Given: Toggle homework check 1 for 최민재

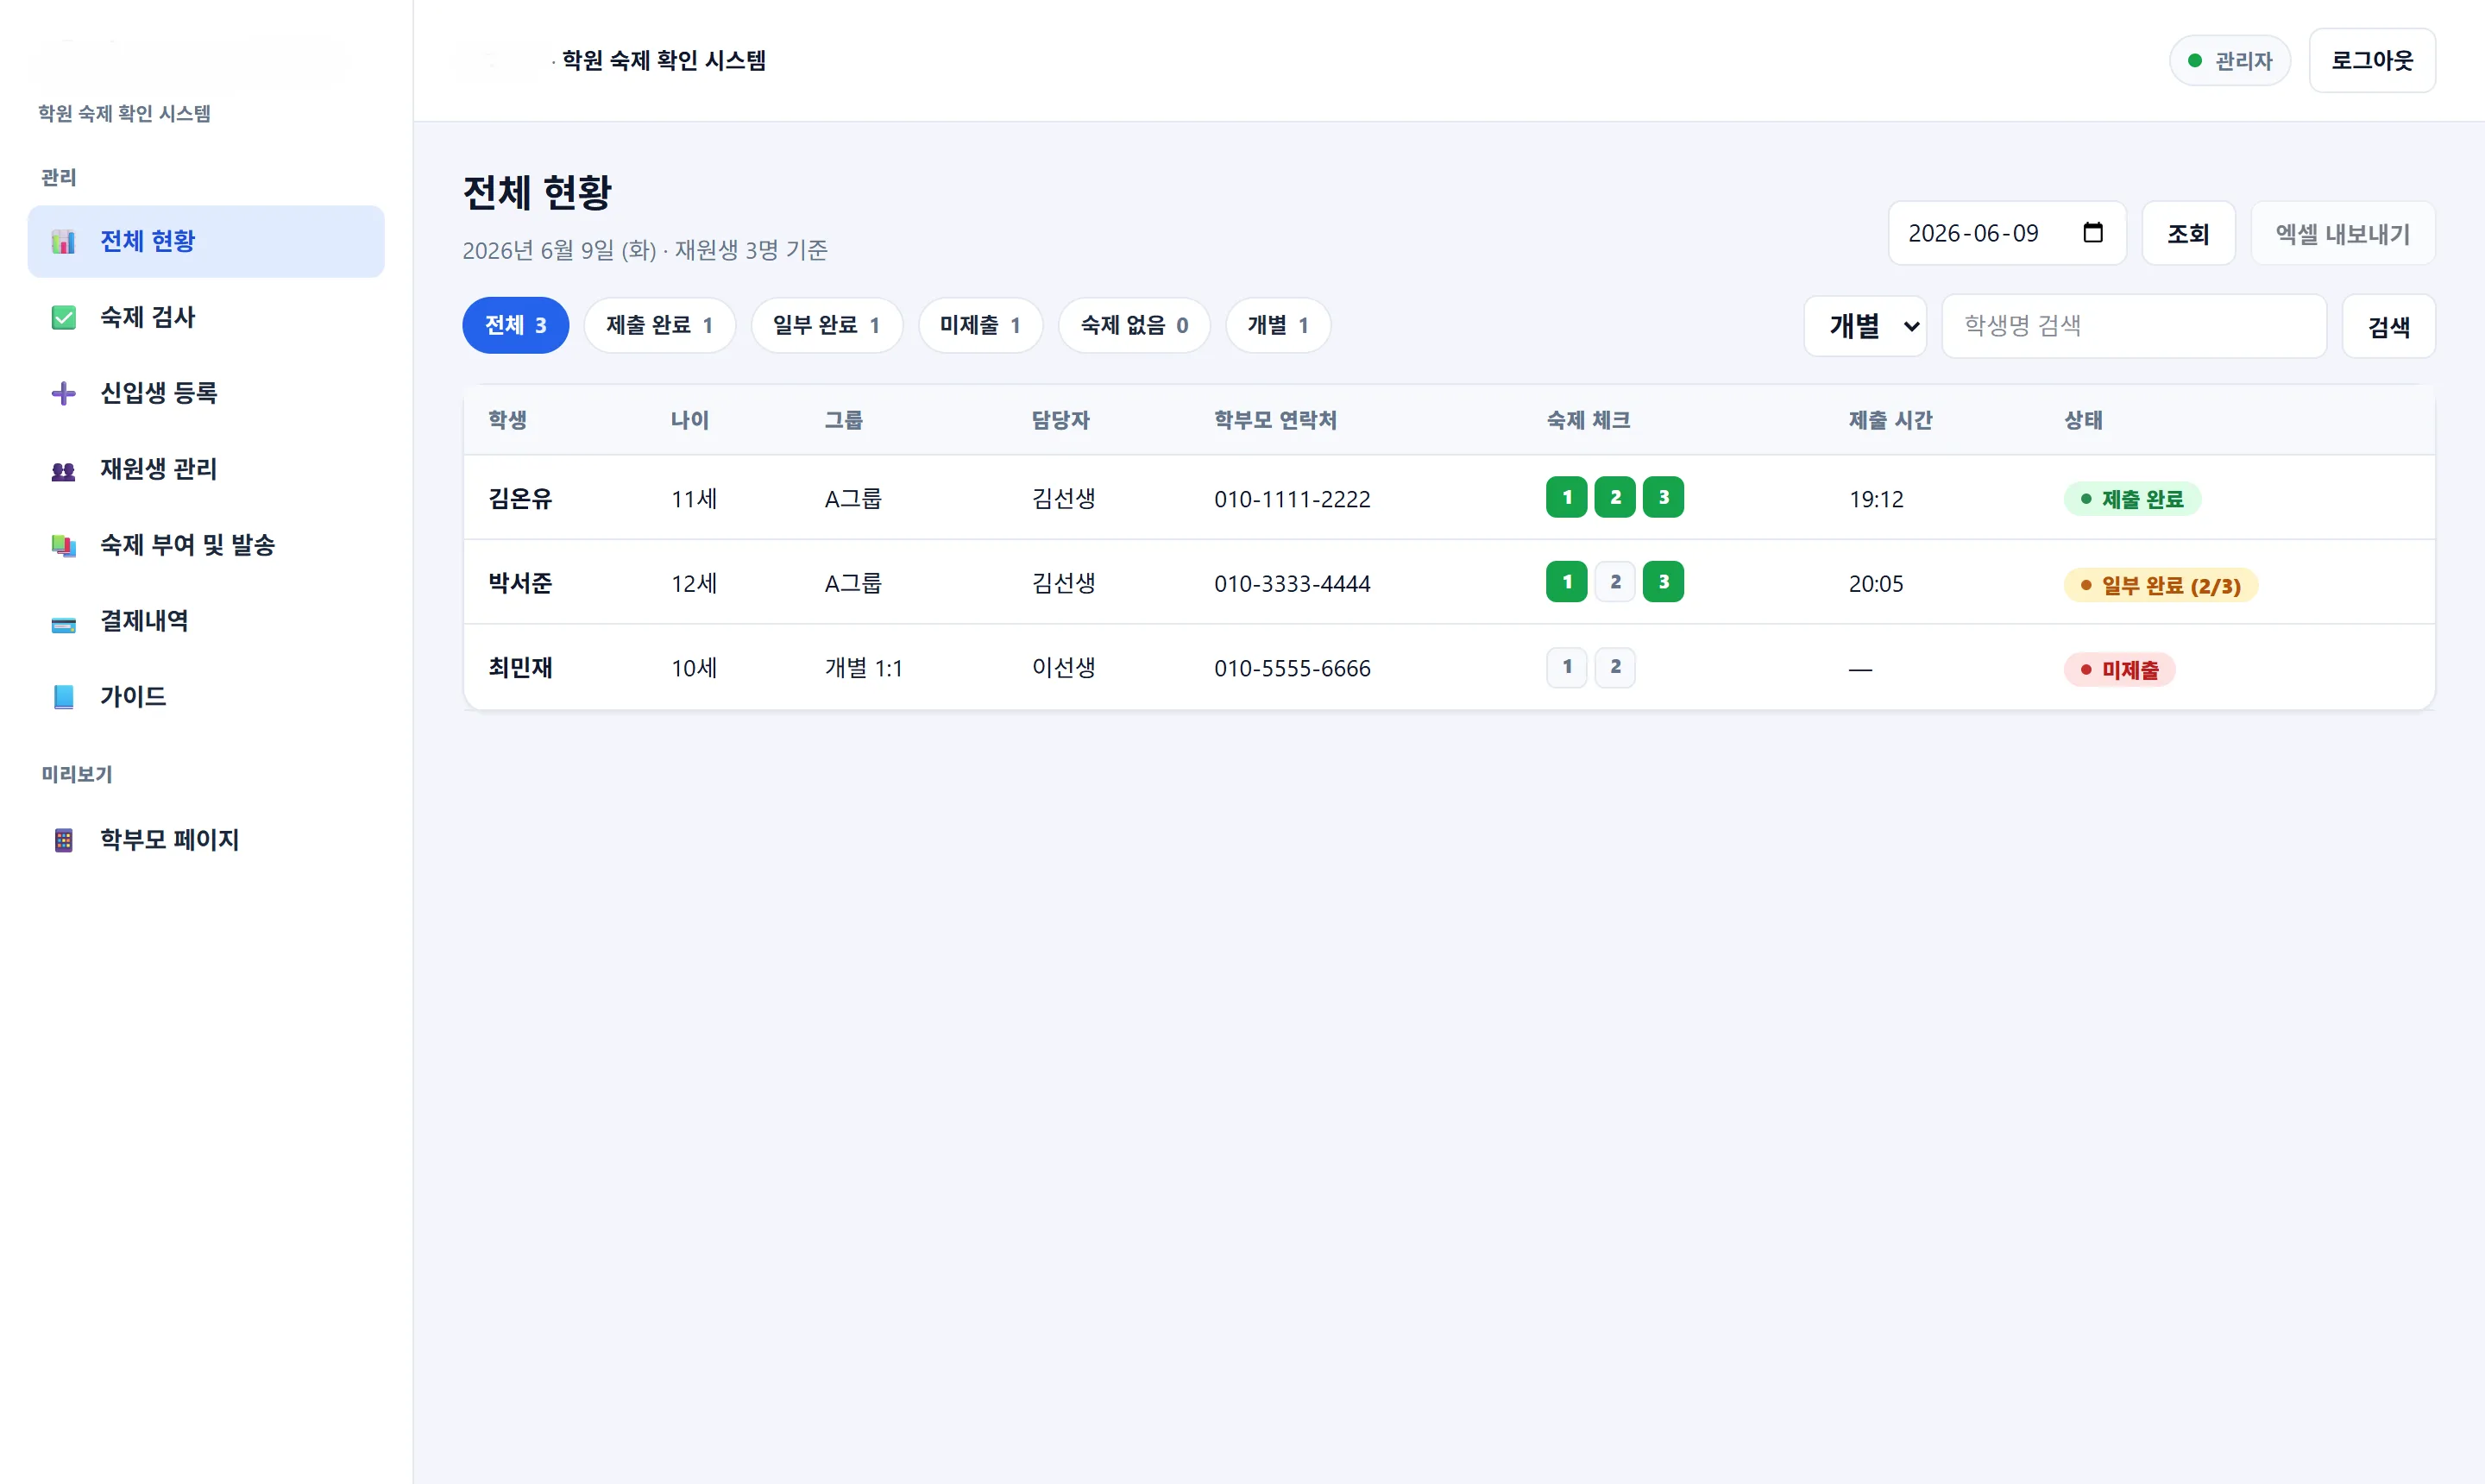Looking at the screenshot, I should [x=1567, y=667].
